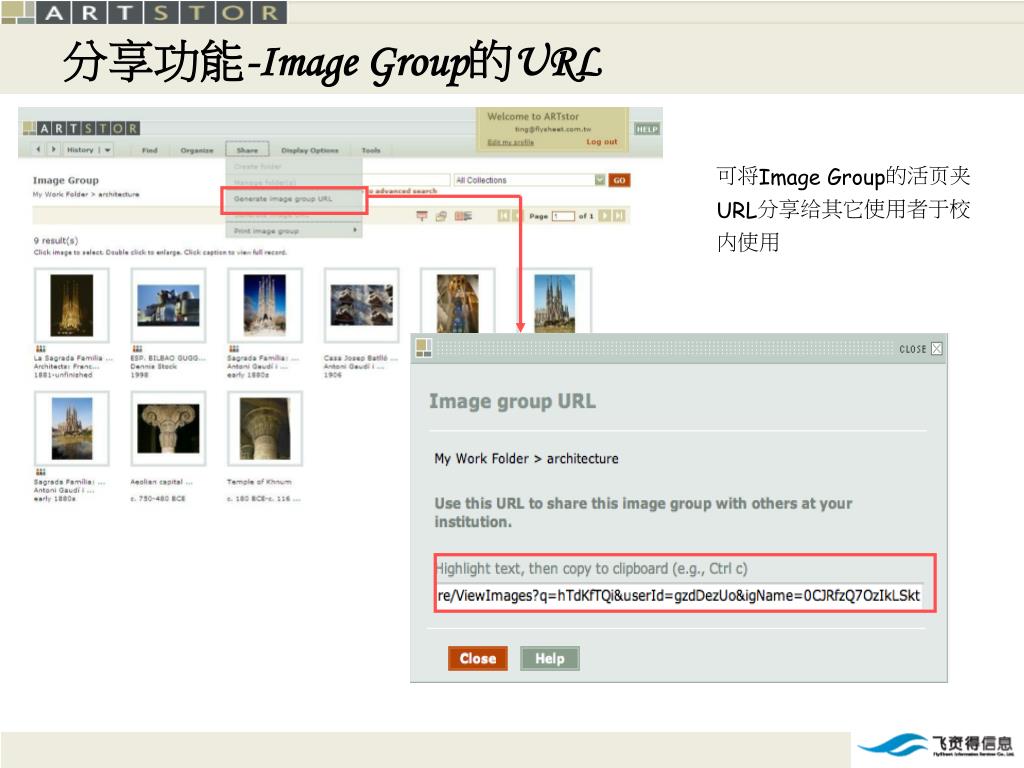Click 'My Work Folder > architecture' in dialog
Screen dimensions: 1024x768
526,458
